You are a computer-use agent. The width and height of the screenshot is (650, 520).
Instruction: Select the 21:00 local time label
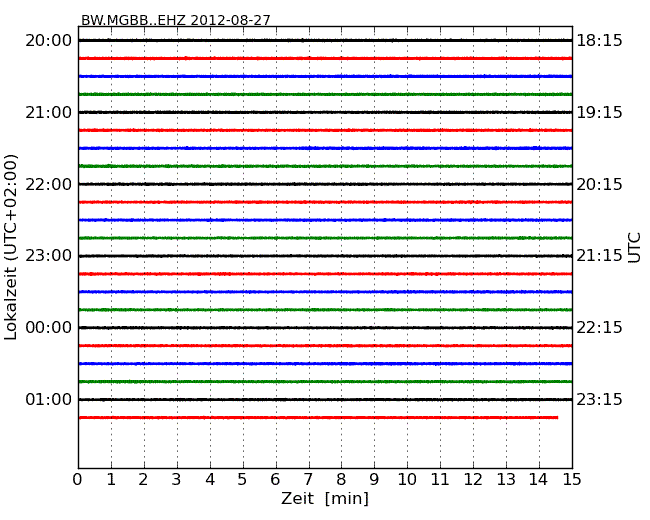tap(49, 112)
